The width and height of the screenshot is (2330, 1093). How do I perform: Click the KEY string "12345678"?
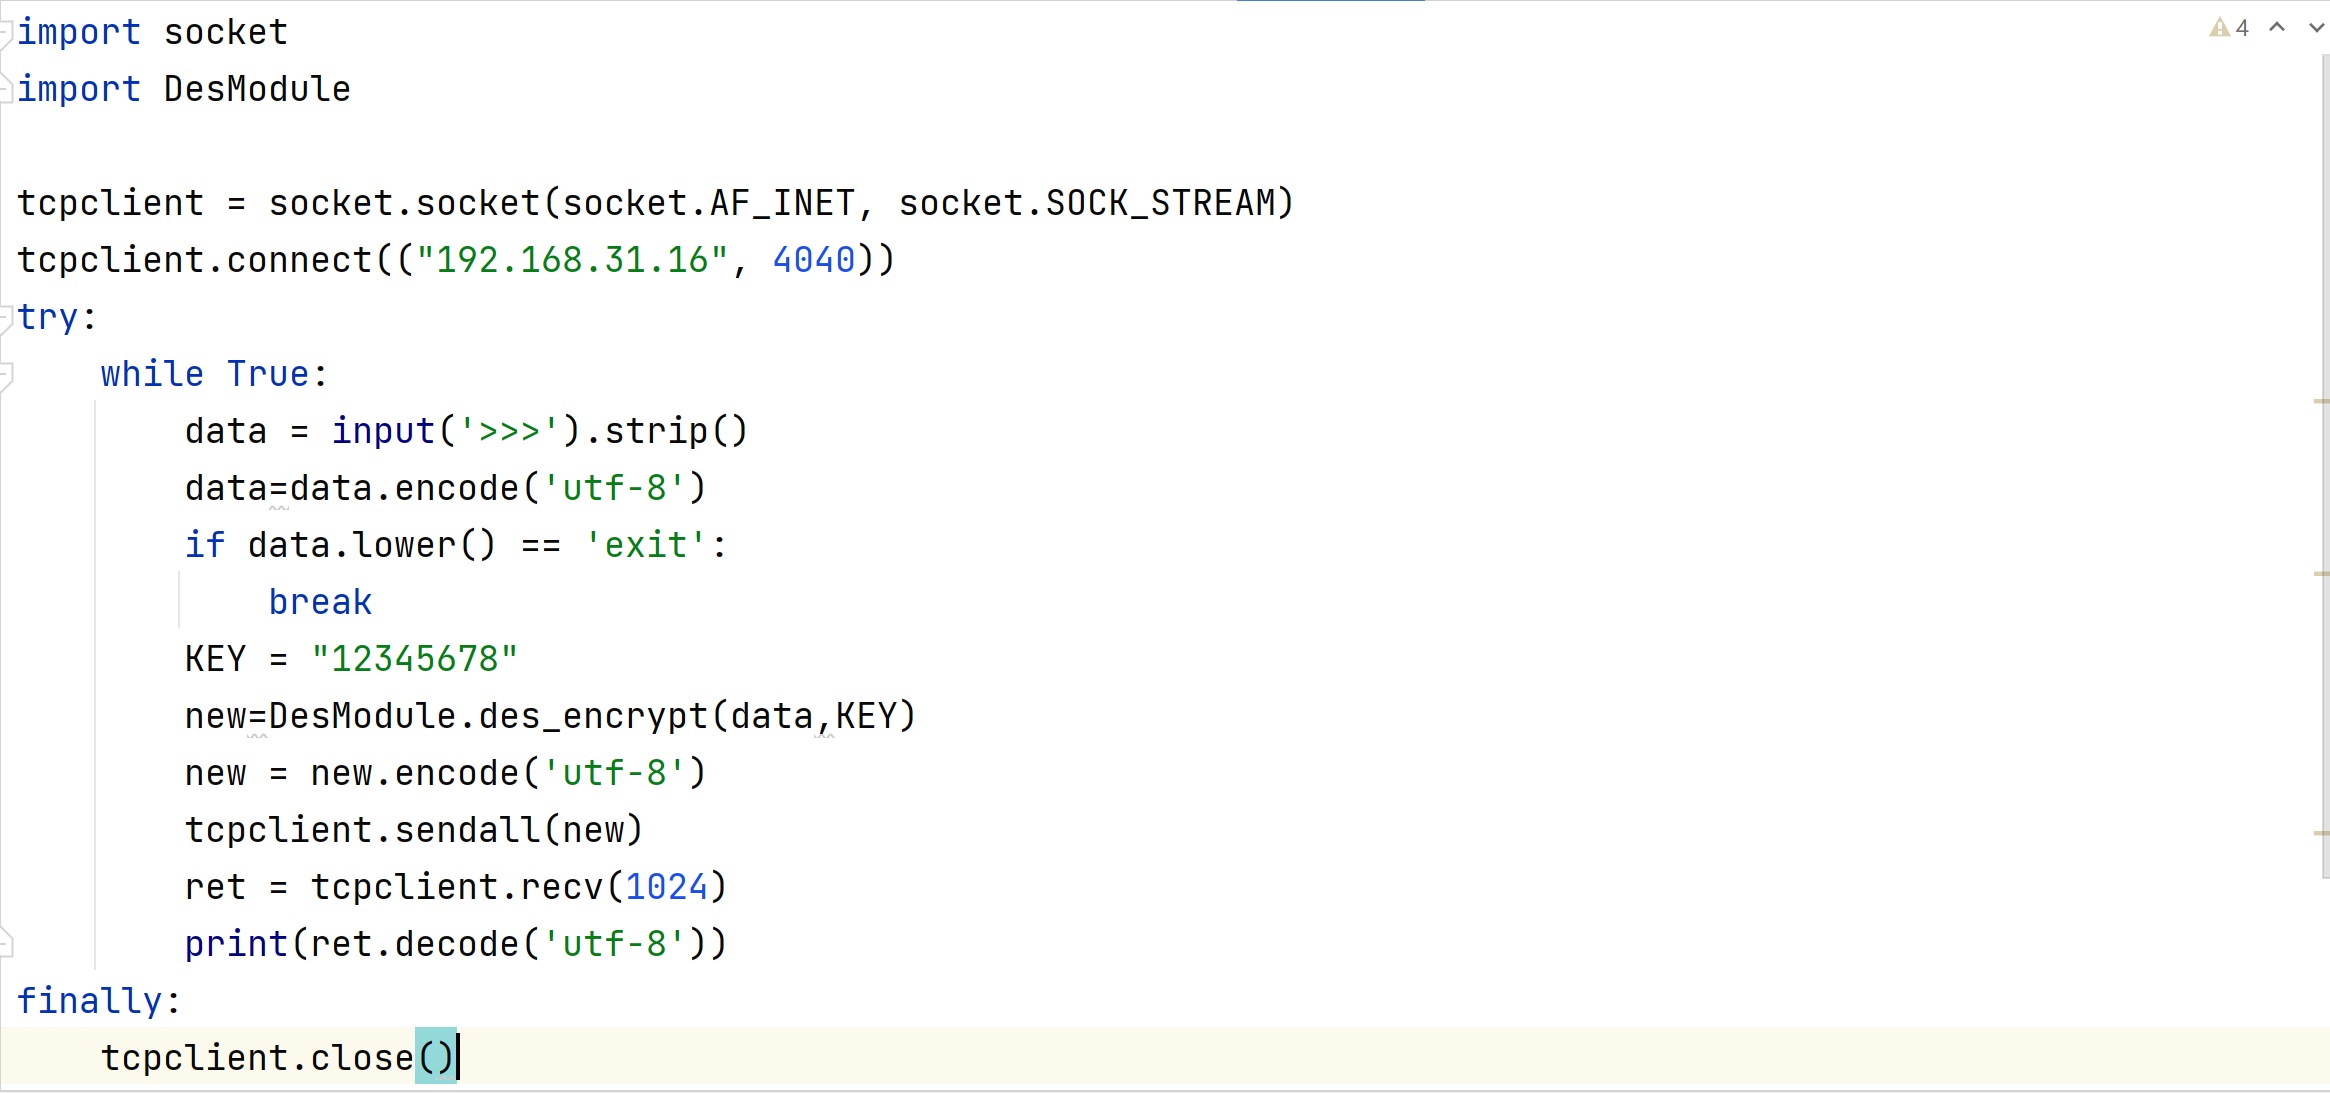(x=414, y=659)
